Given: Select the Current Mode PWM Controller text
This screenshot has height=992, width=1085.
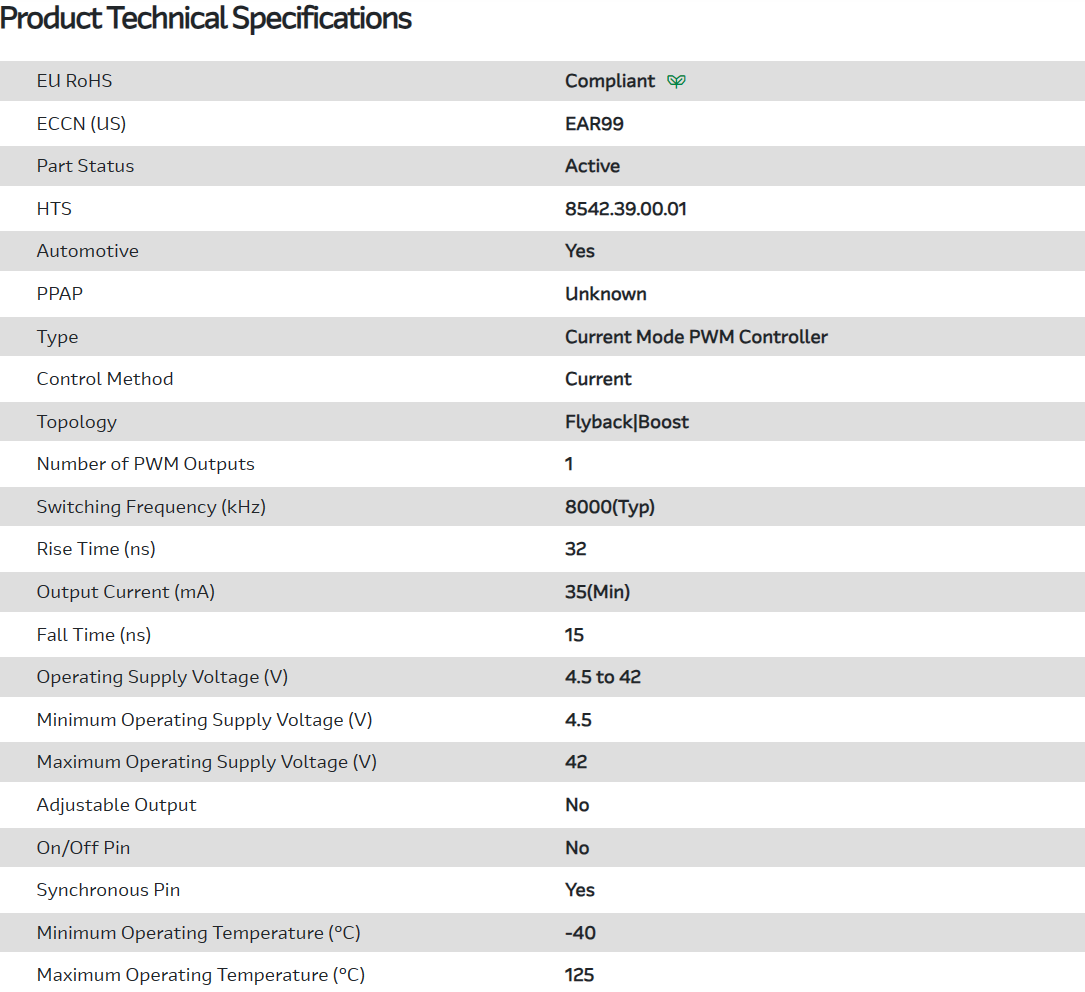Looking at the screenshot, I should coord(696,337).
